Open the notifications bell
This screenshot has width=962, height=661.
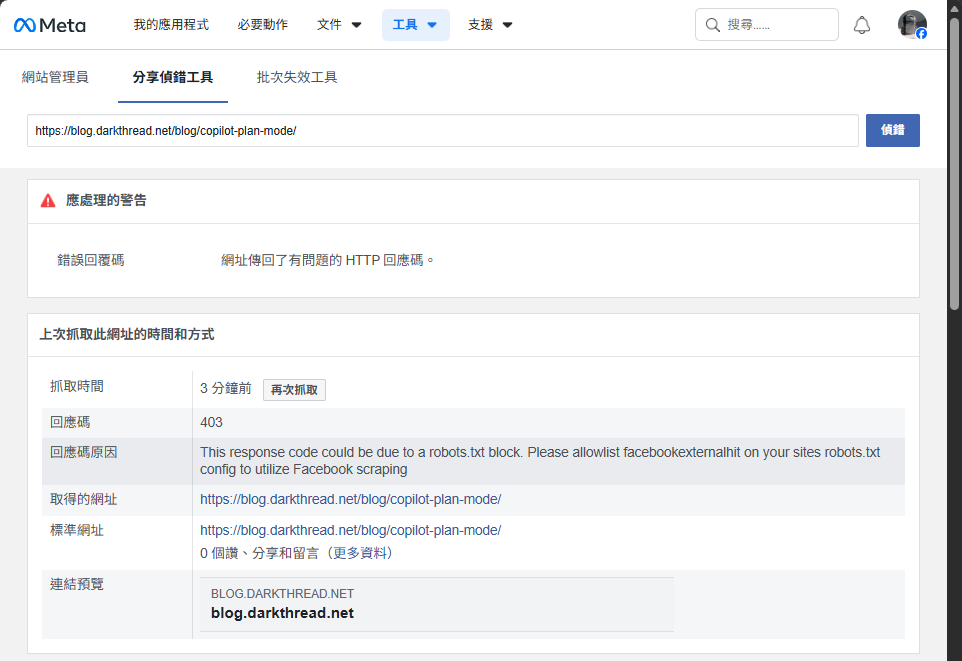tap(862, 25)
